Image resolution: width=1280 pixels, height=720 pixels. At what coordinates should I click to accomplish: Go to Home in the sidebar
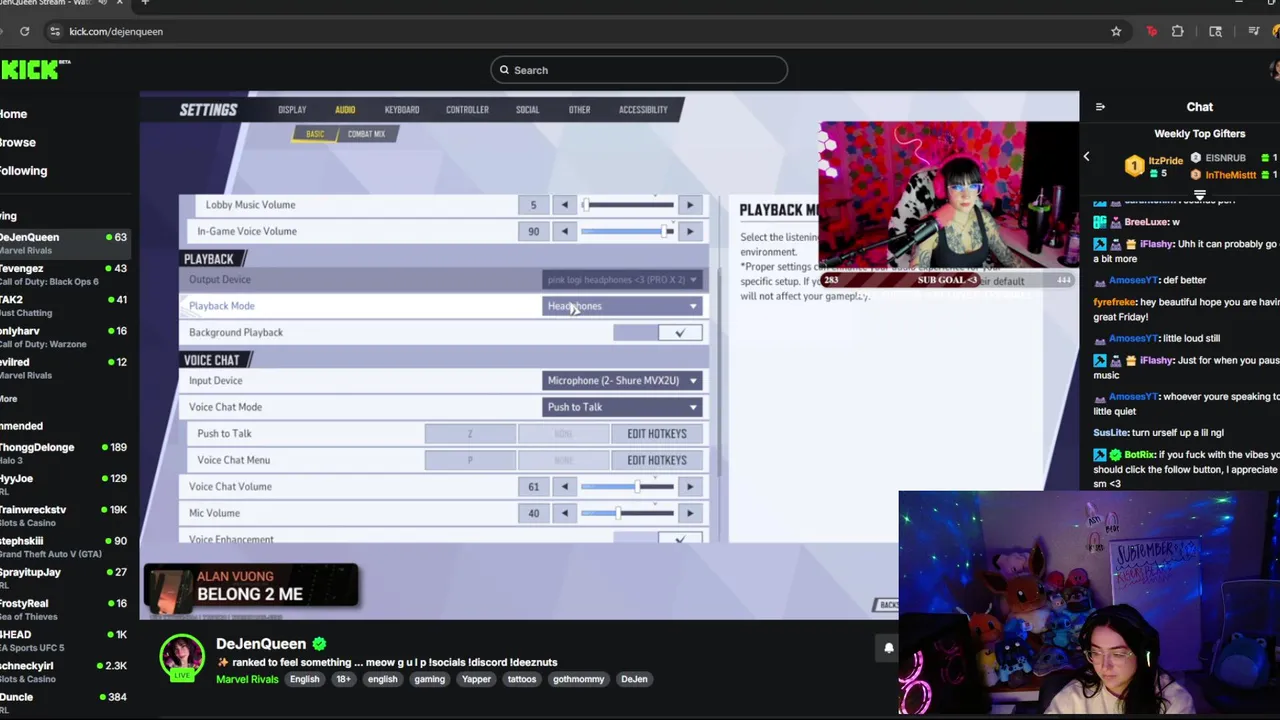coord(14,114)
